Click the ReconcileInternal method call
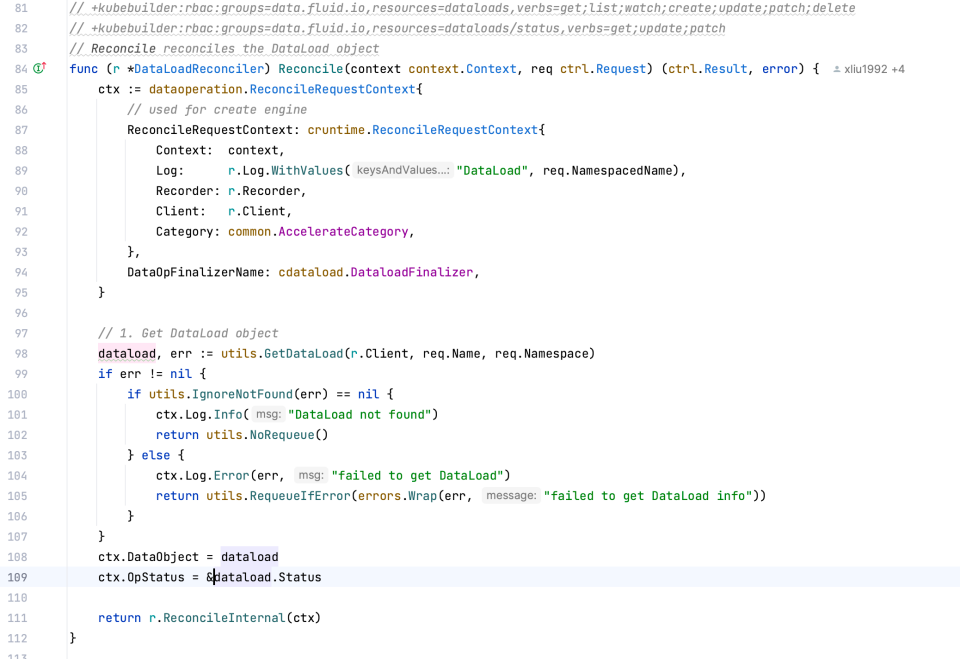960x659 pixels. pos(224,618)
